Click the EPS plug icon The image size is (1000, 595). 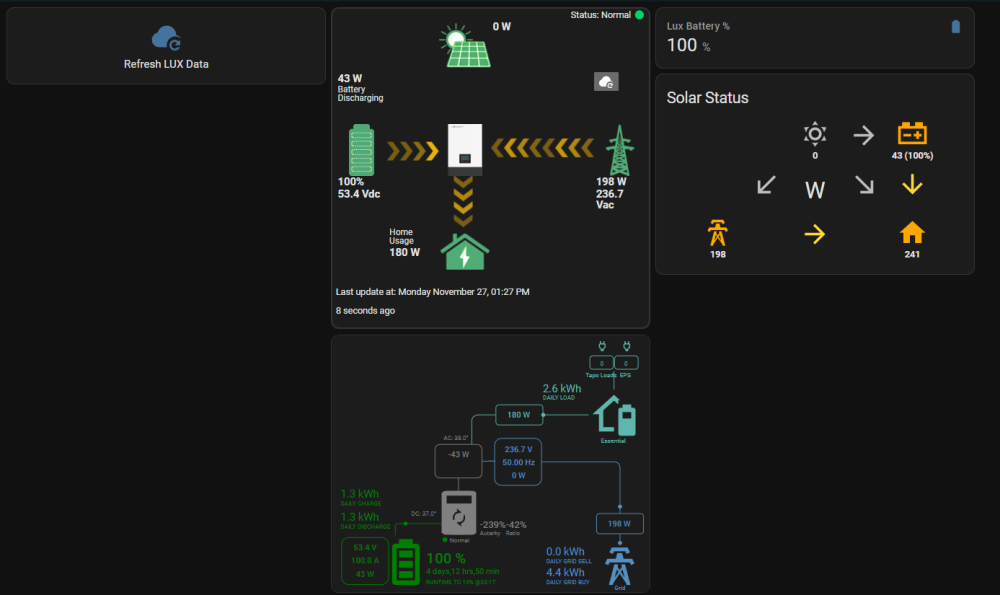(626, 346)
